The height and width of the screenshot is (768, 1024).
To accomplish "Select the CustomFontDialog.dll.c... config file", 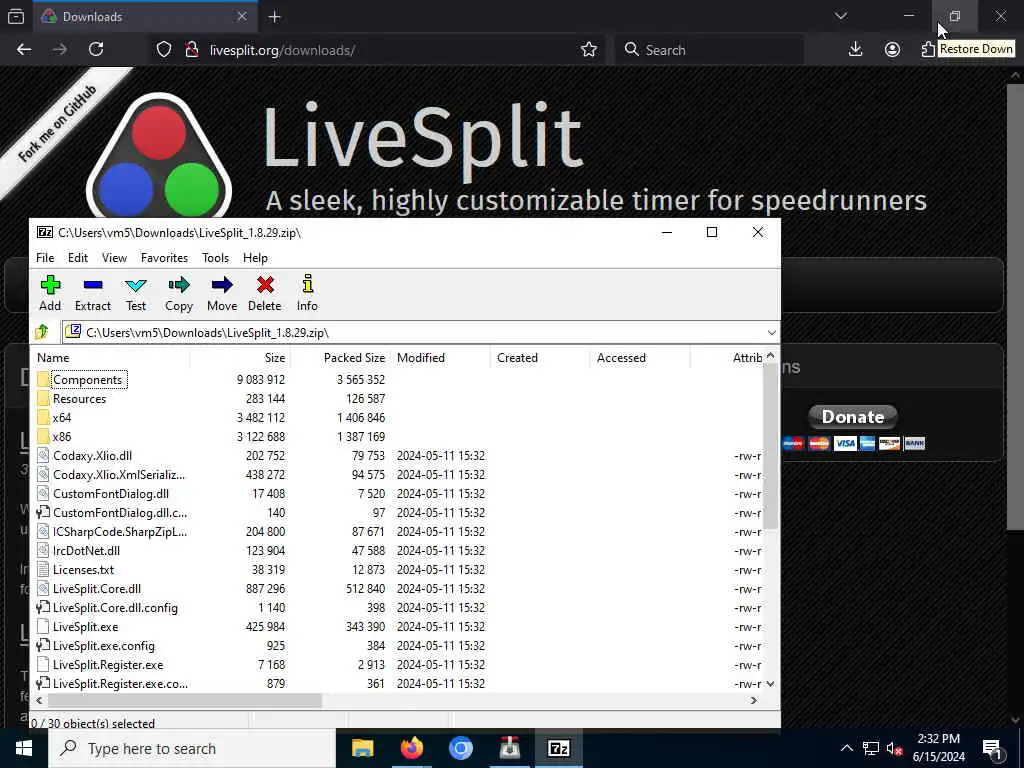I will point(120,513).
